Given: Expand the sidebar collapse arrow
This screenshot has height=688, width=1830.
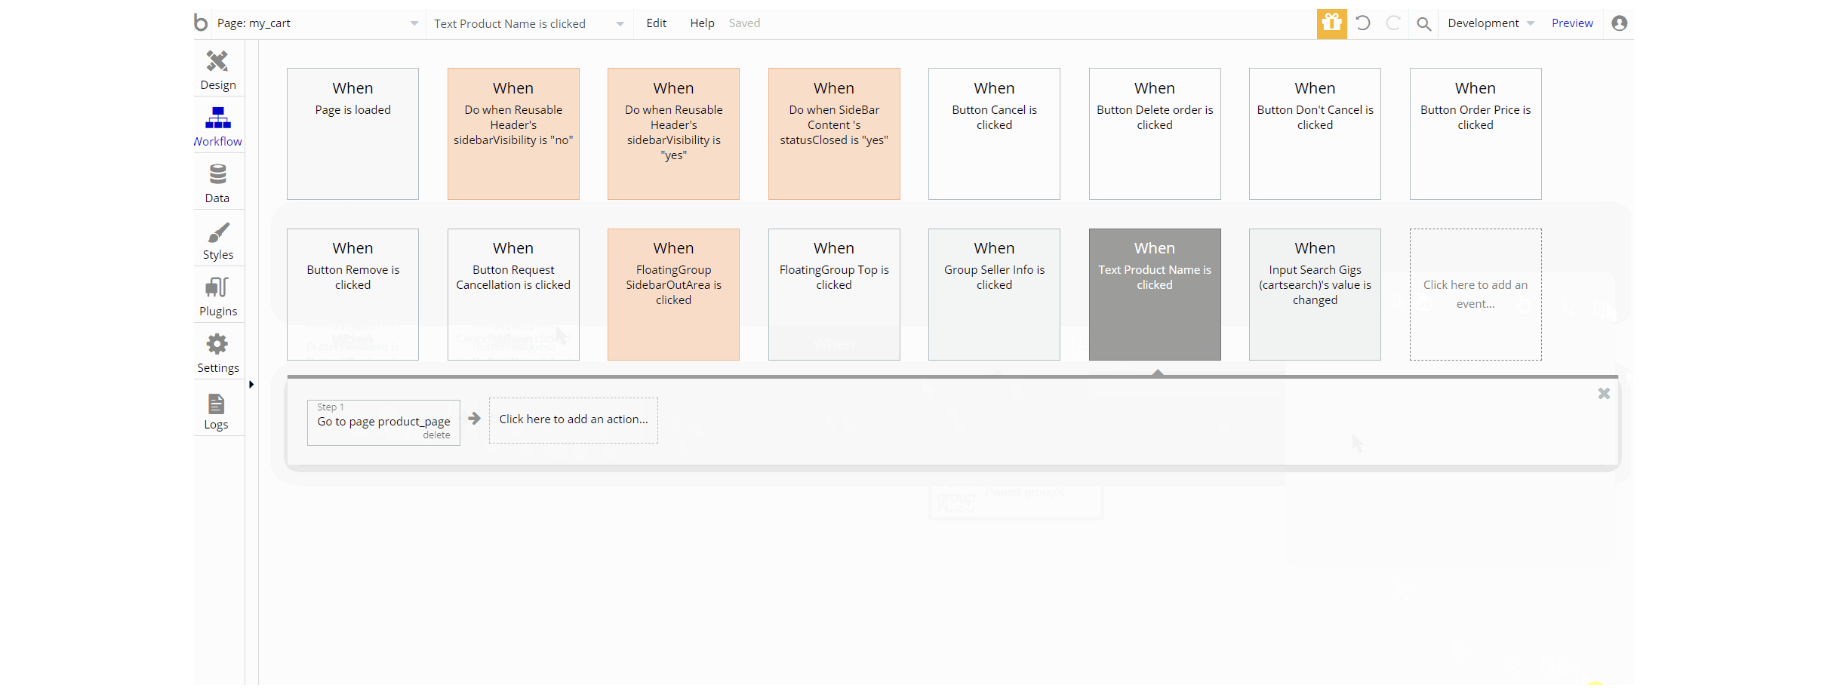Looking at the screenshot, I should point(251,384).
